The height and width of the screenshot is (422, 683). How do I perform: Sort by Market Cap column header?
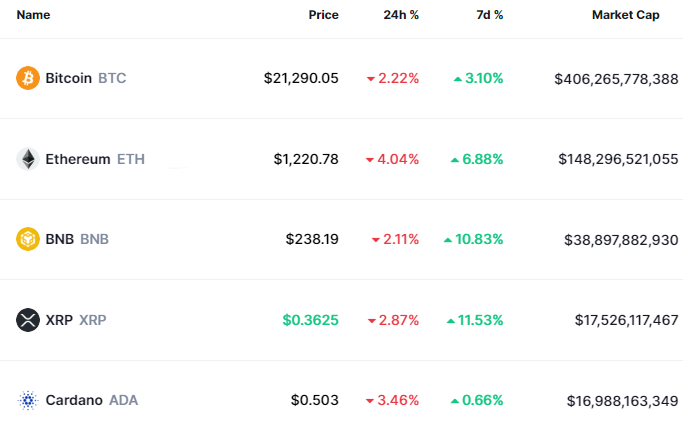coord(625,15)
